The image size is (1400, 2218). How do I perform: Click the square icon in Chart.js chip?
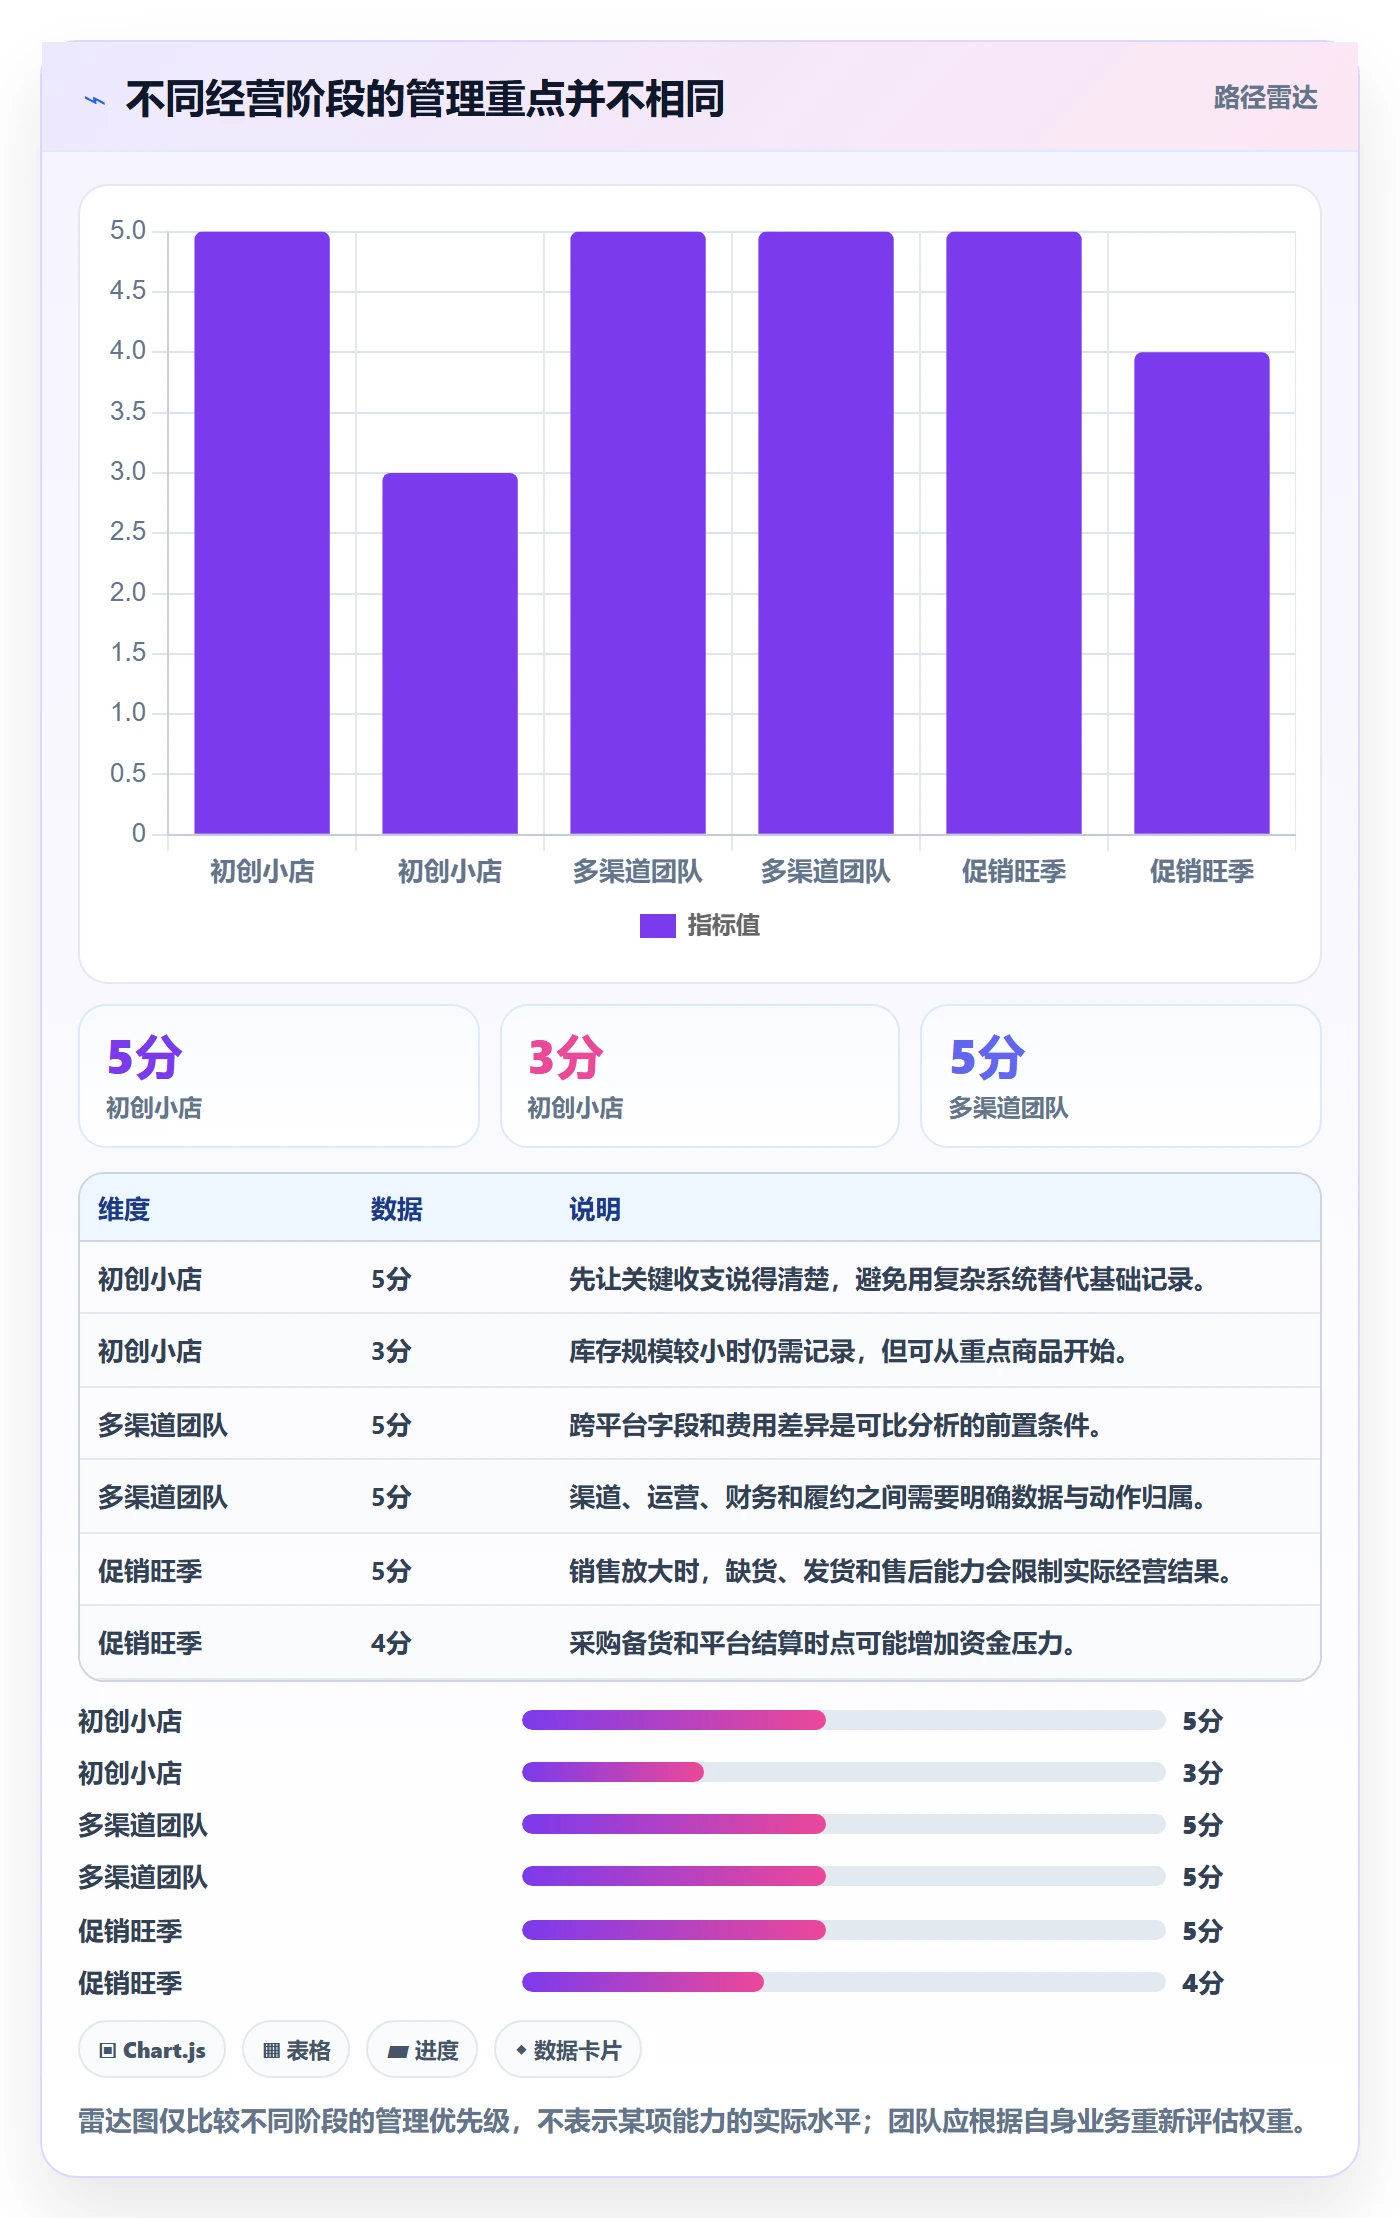point(108,2051)
